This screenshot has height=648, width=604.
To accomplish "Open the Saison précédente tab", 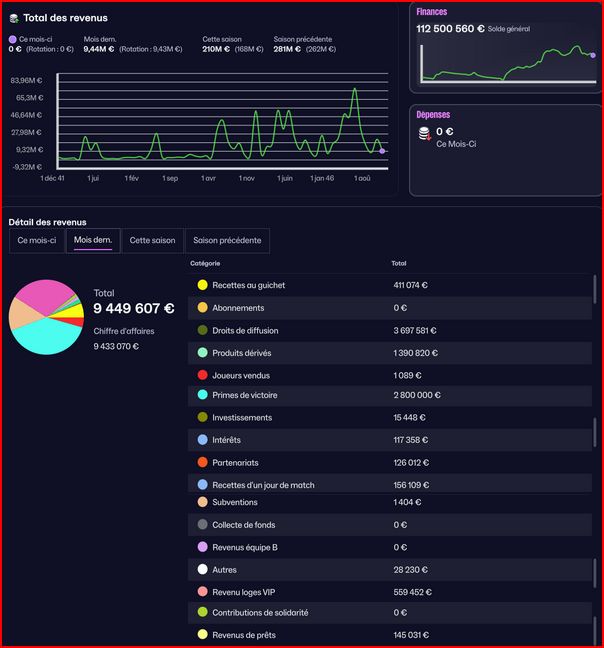I will (x=227, y=241).
